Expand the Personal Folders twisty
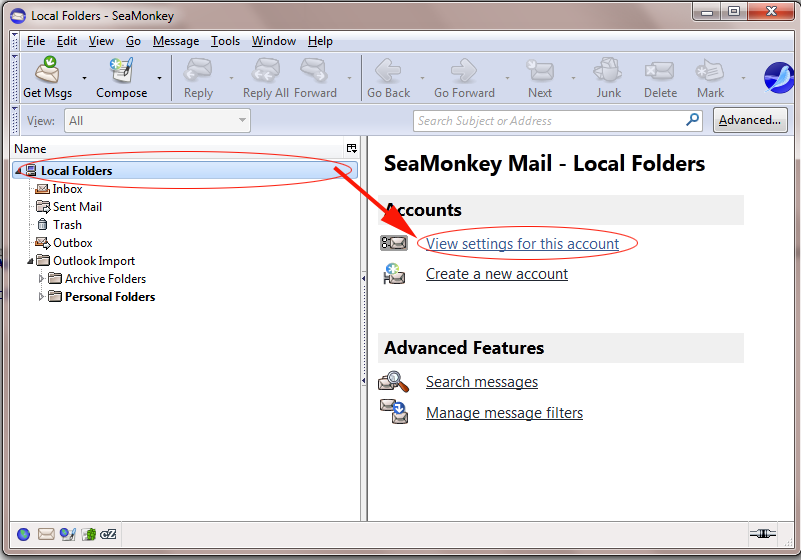The image size is (801, 560). point(41,297)
